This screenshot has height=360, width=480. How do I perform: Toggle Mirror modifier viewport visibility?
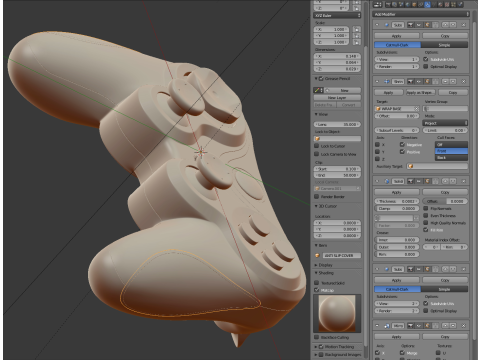tap(418, 325)
